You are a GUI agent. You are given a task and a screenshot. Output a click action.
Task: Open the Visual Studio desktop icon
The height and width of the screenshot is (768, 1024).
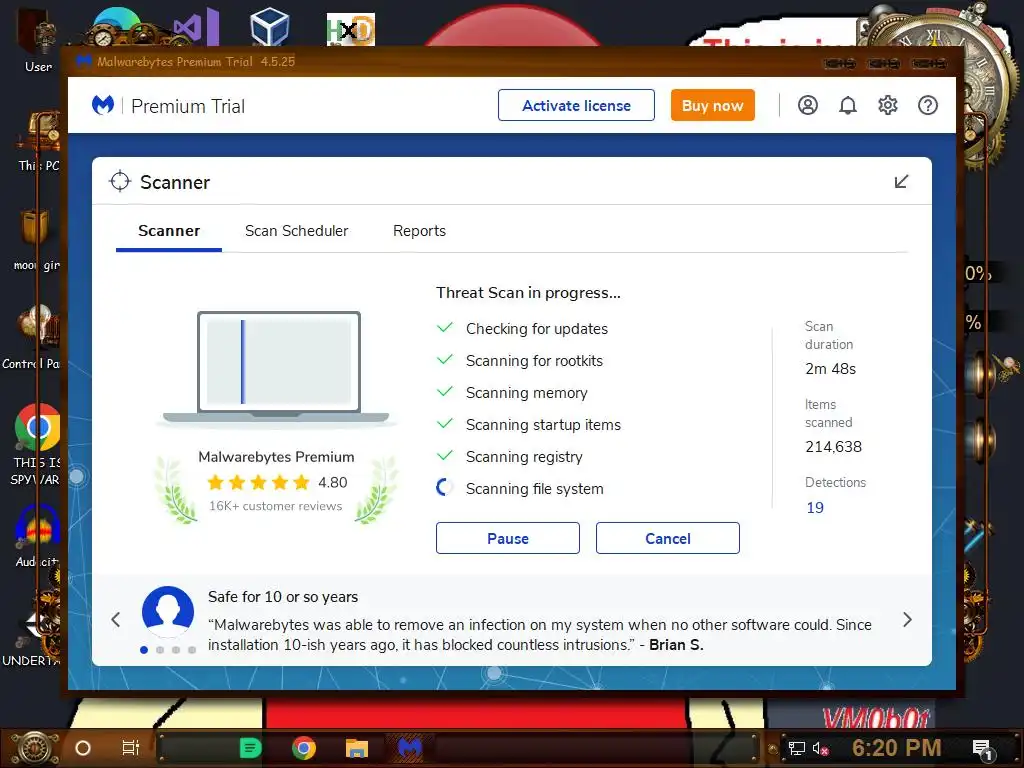coord(196,27)
